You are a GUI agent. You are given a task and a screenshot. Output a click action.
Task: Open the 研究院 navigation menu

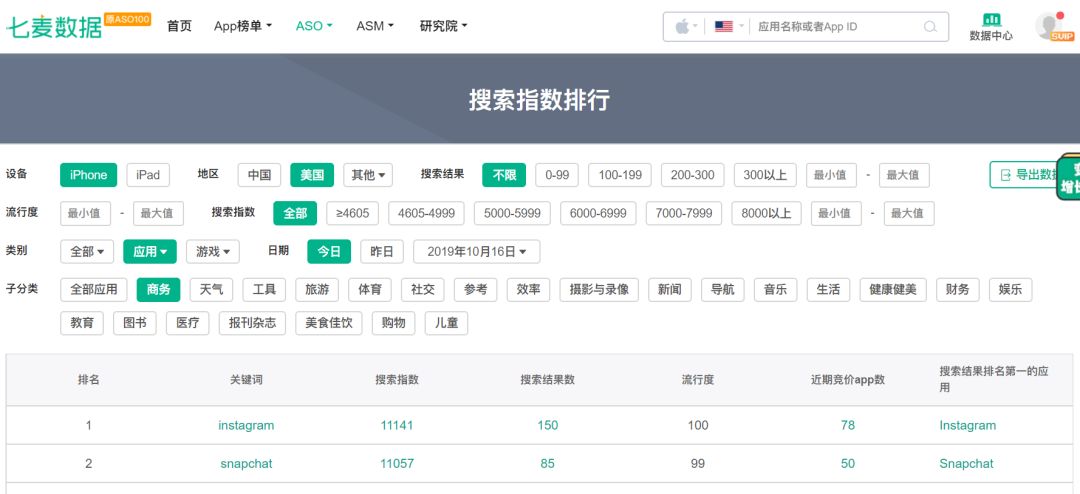click(444, 26)
